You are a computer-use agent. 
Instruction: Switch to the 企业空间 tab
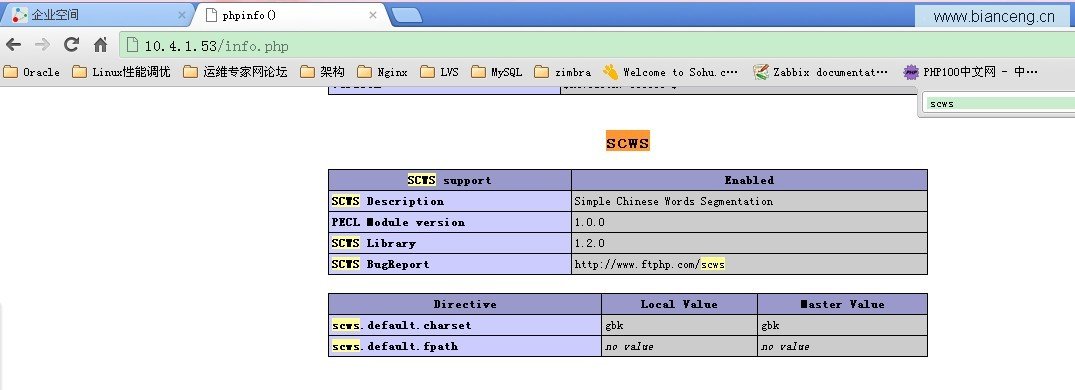tap(96, 15)
